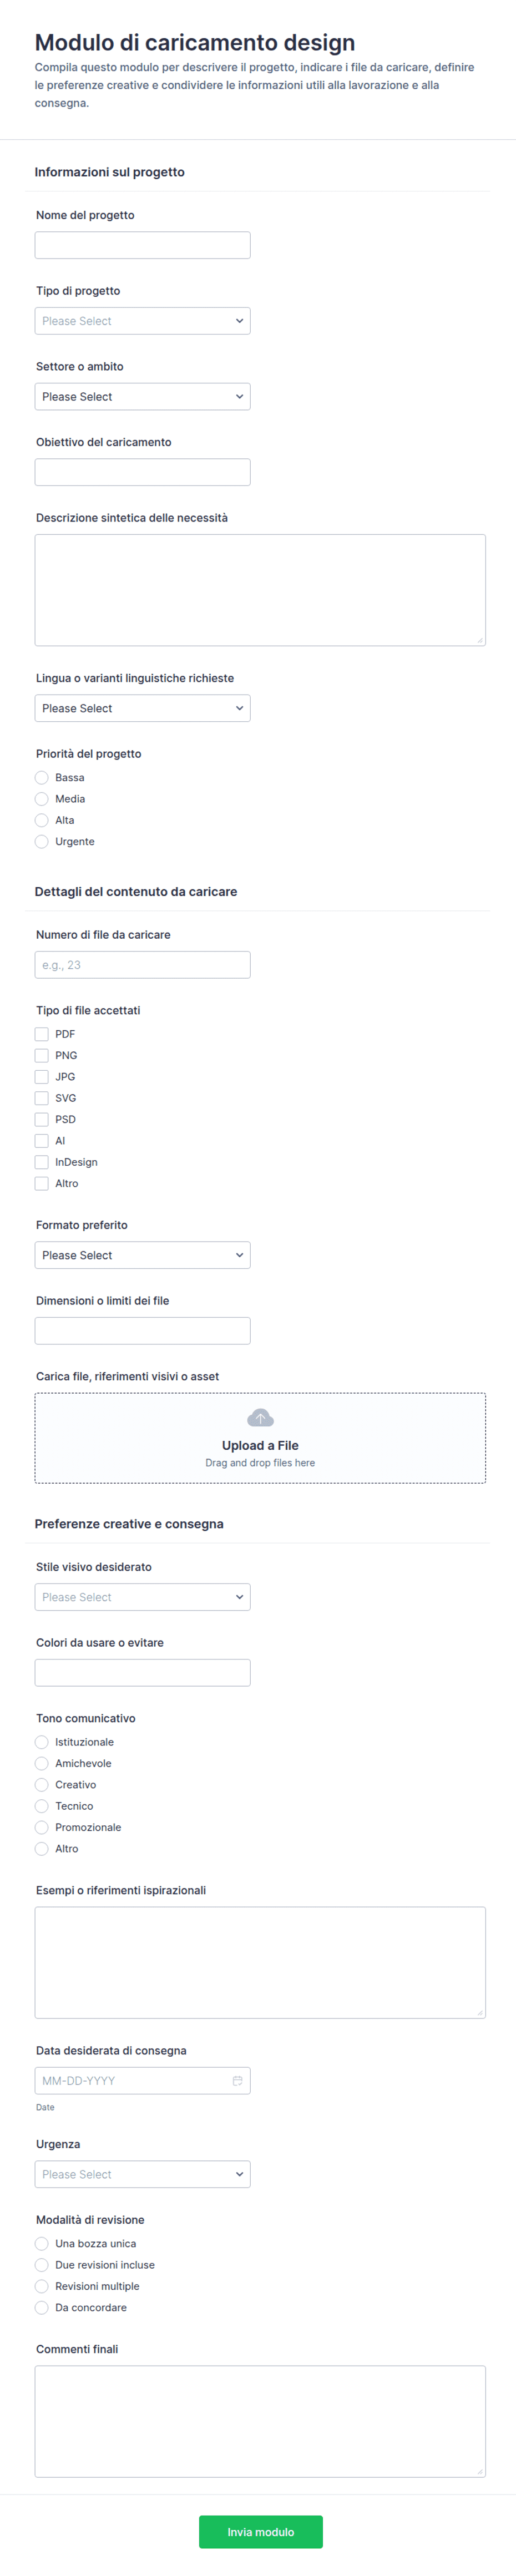This screenshot has height=2576, width=516.
Task: Open the Urgenza dropdown
Action: coord(143,2174)
